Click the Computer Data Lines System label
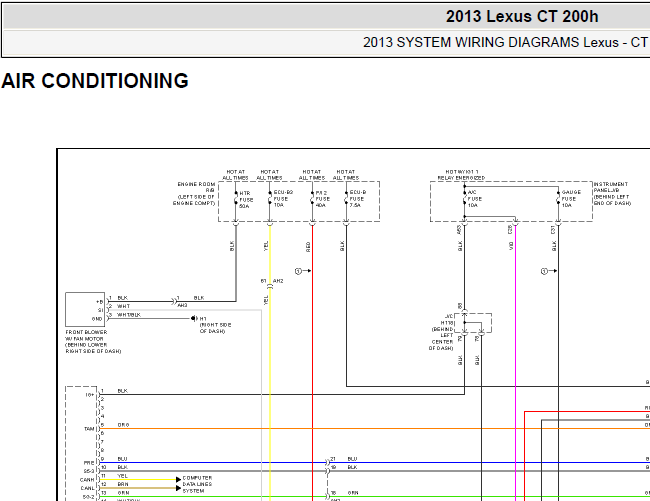 pyautogui.click(x=197, y=484)
